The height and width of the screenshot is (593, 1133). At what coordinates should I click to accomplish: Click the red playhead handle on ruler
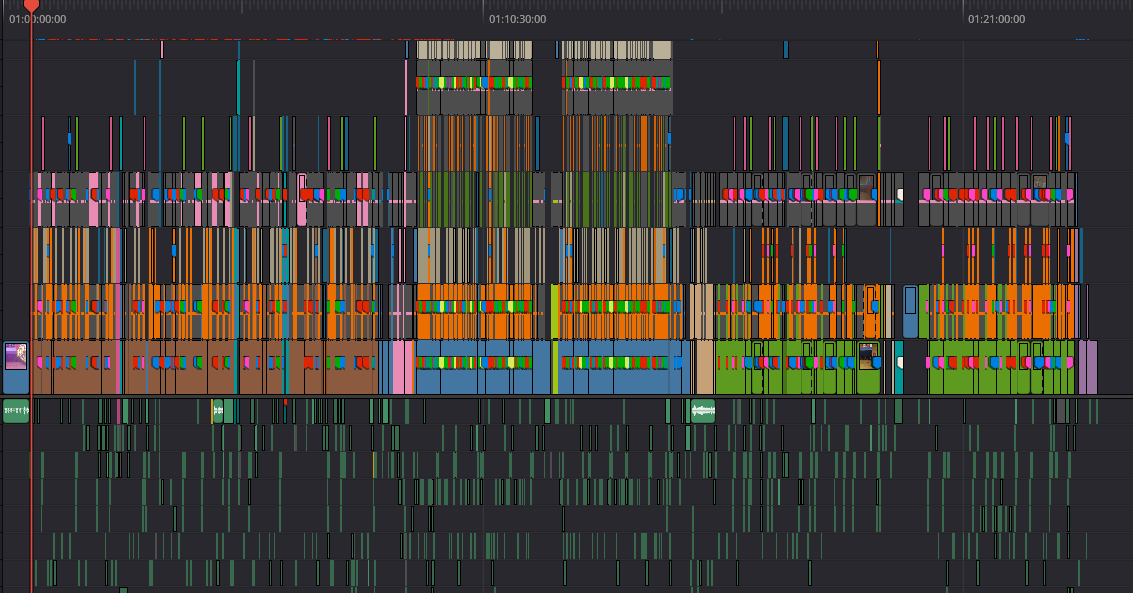[x=31, y=6]
